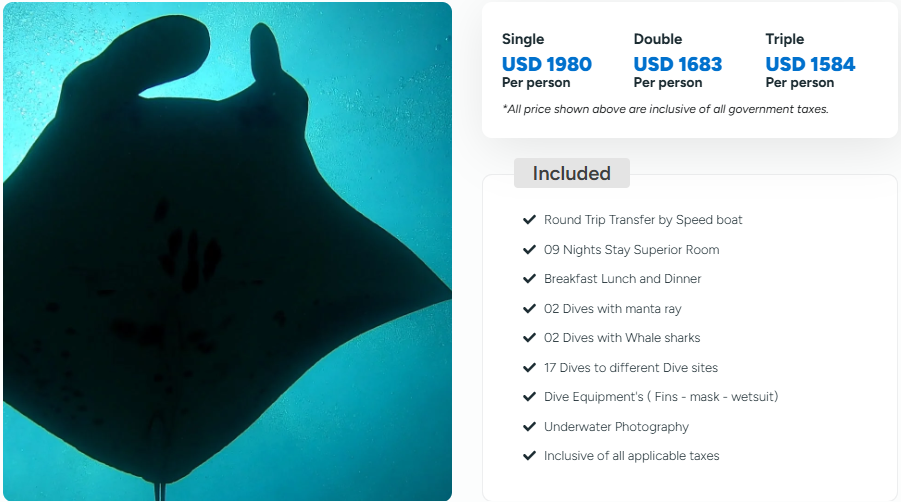
Task: Pick the Triple price USD 1584
Action: (810, 64)
